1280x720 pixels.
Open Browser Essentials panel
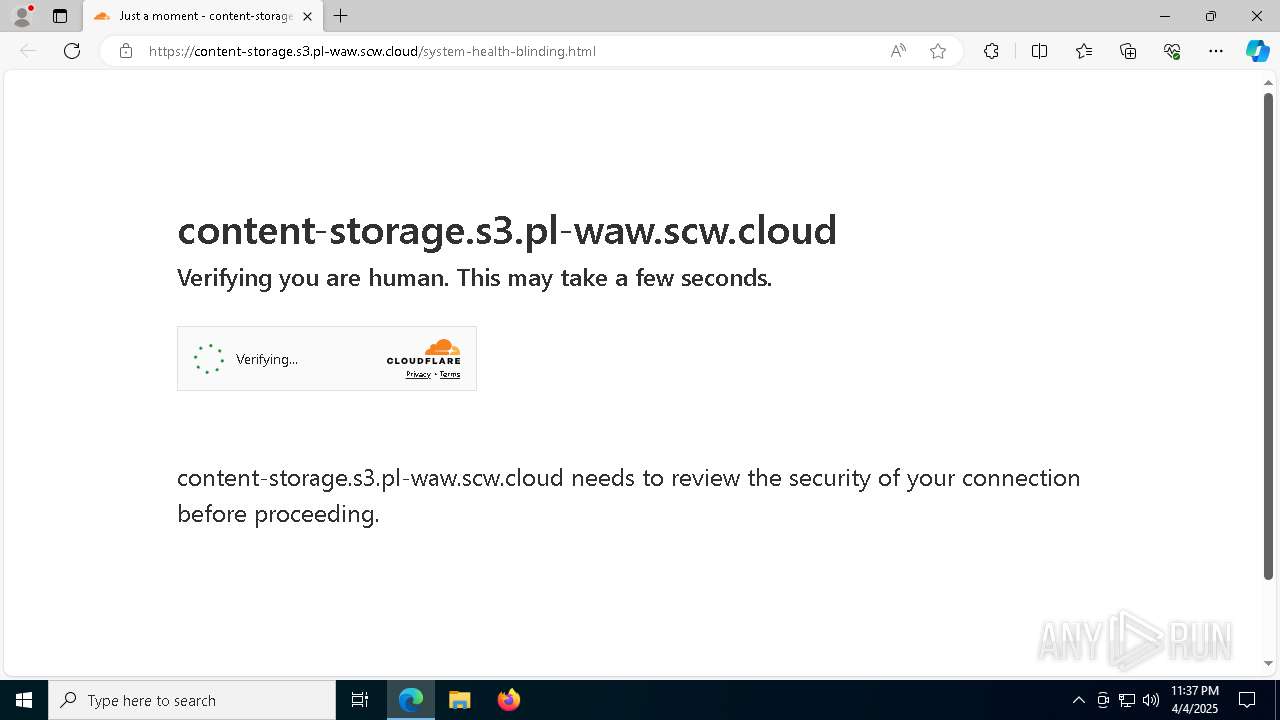1172,51
